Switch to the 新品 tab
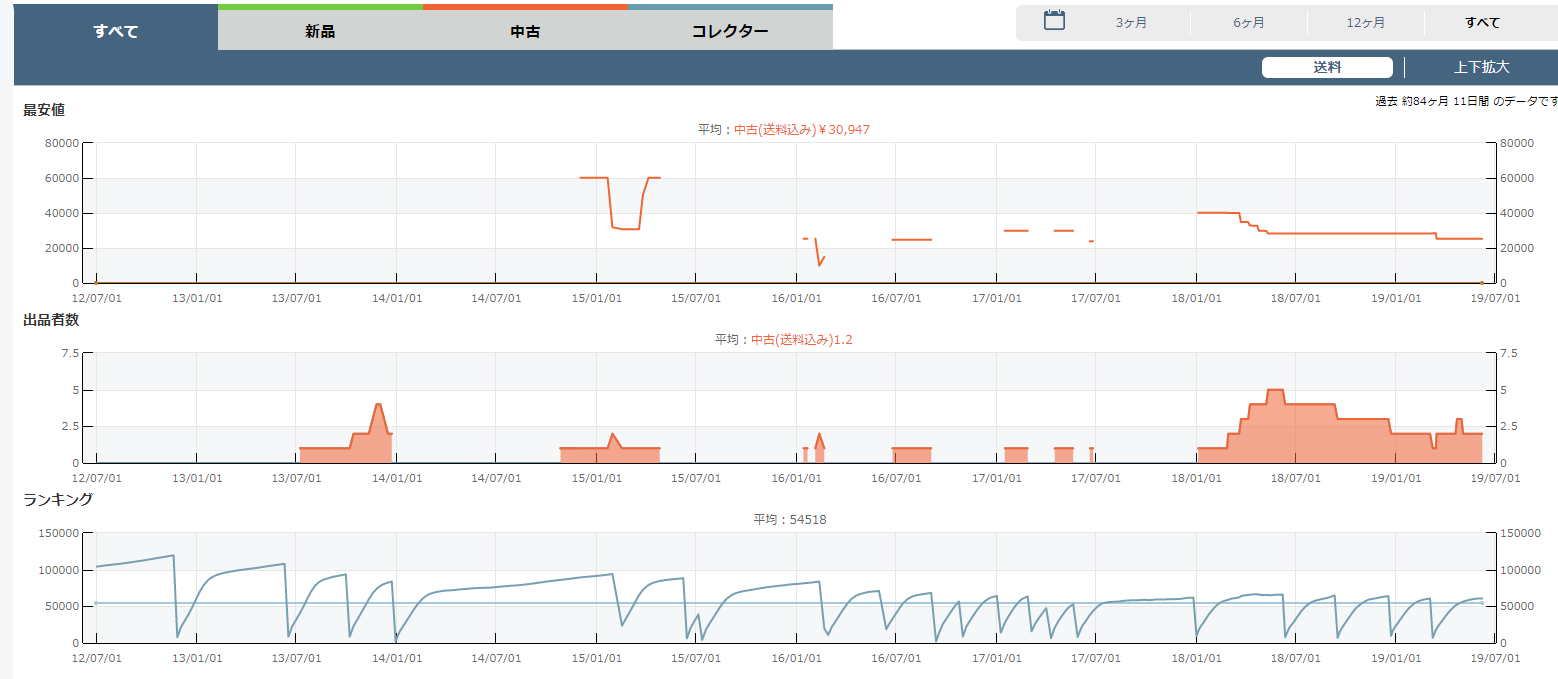Image resolution: width=1558 pixels, height=679 pixels. 320,31
